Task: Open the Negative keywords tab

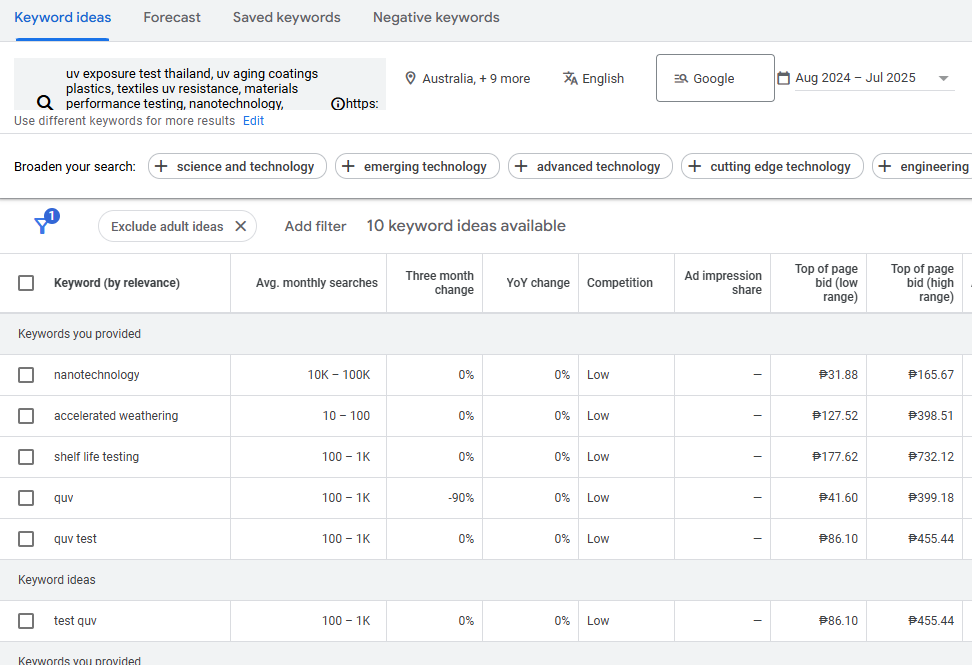Action: coord(436,18)
